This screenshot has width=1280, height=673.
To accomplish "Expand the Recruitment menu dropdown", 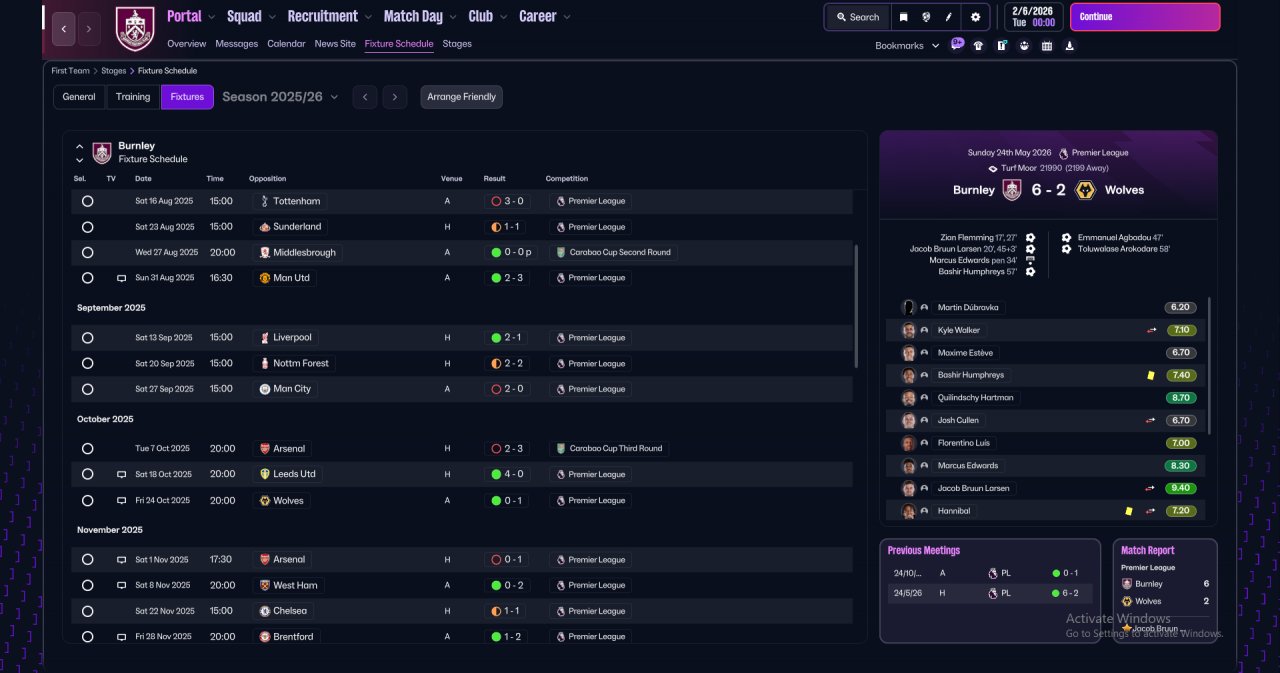I will [x=369, y=17].
